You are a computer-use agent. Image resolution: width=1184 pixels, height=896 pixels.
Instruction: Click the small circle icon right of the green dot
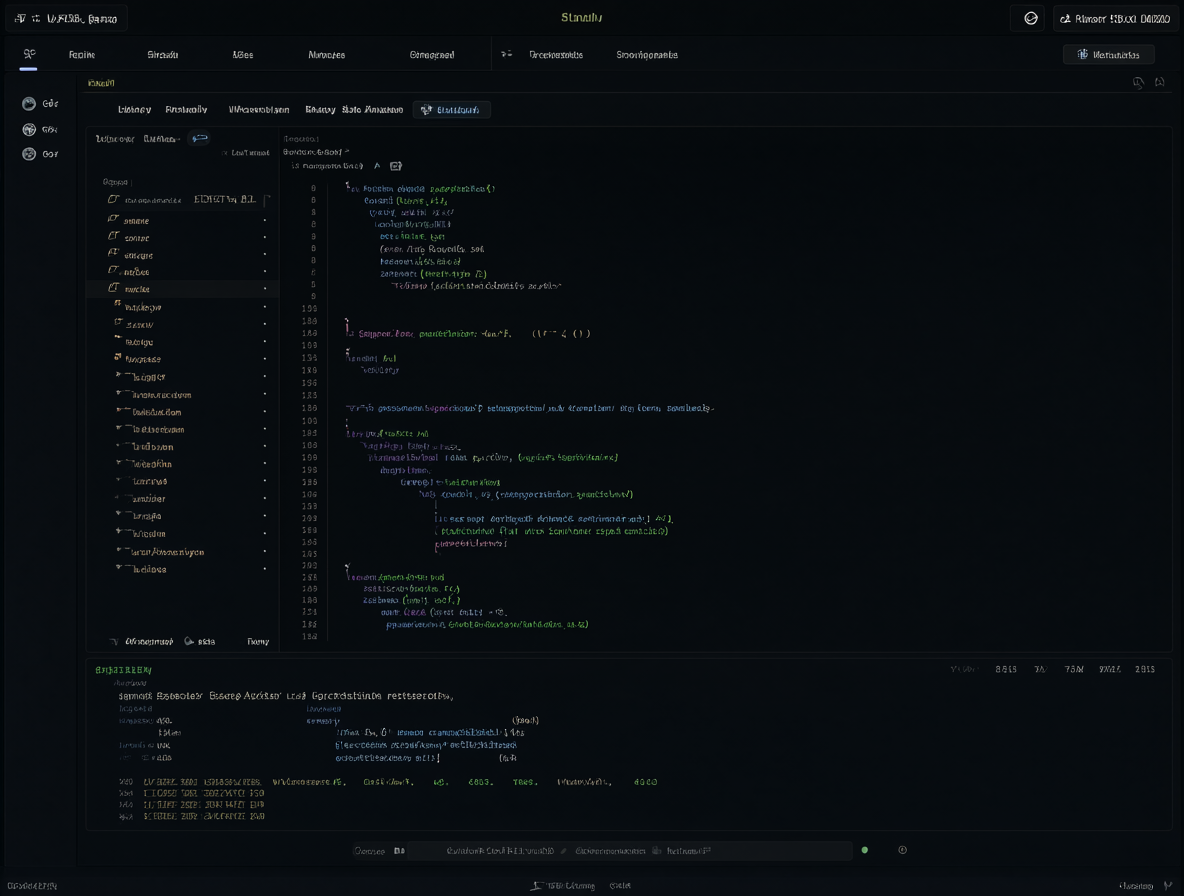tap(902, 851)
